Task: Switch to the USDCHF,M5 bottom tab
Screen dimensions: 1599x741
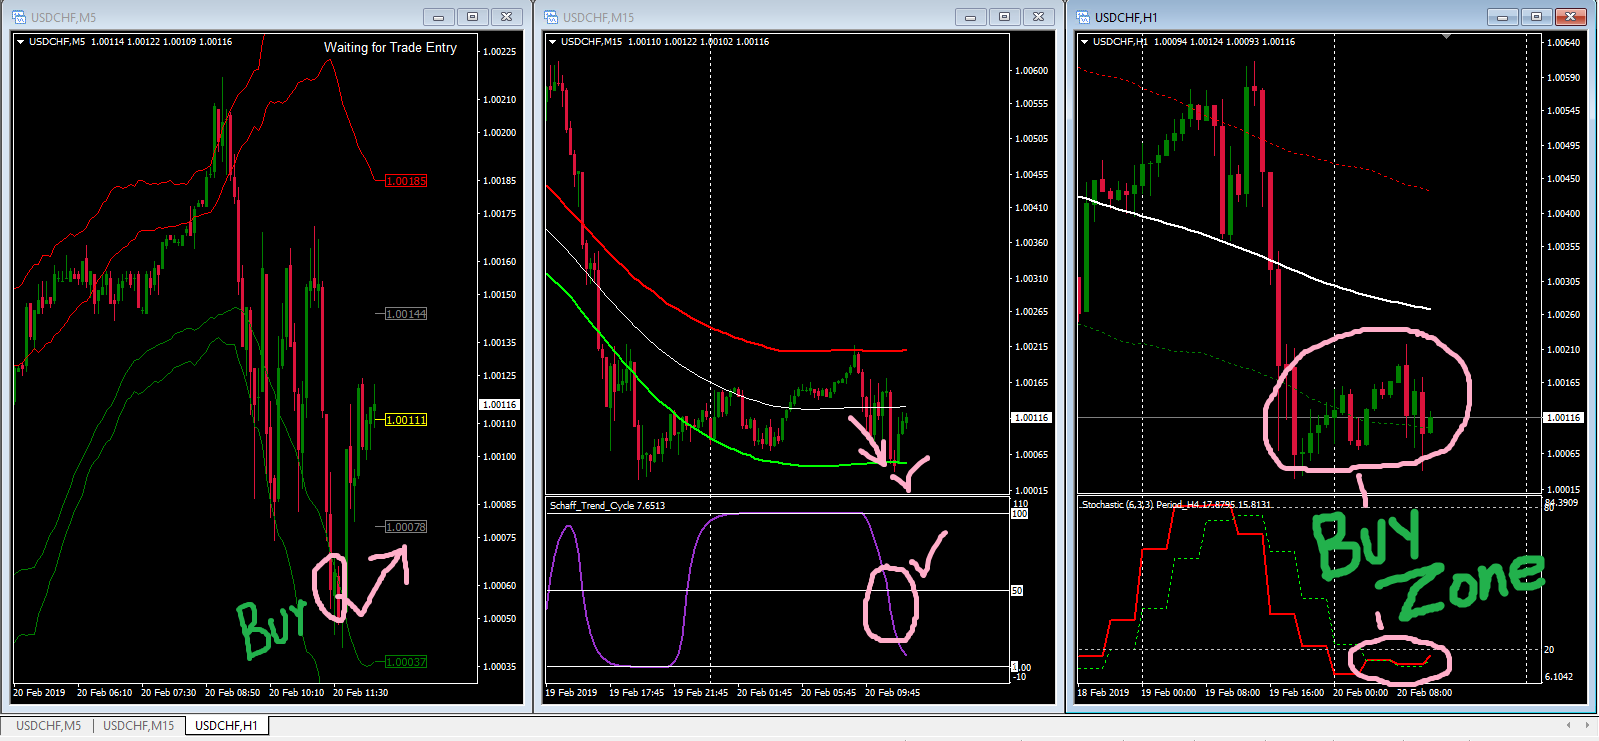Action: 48,725
